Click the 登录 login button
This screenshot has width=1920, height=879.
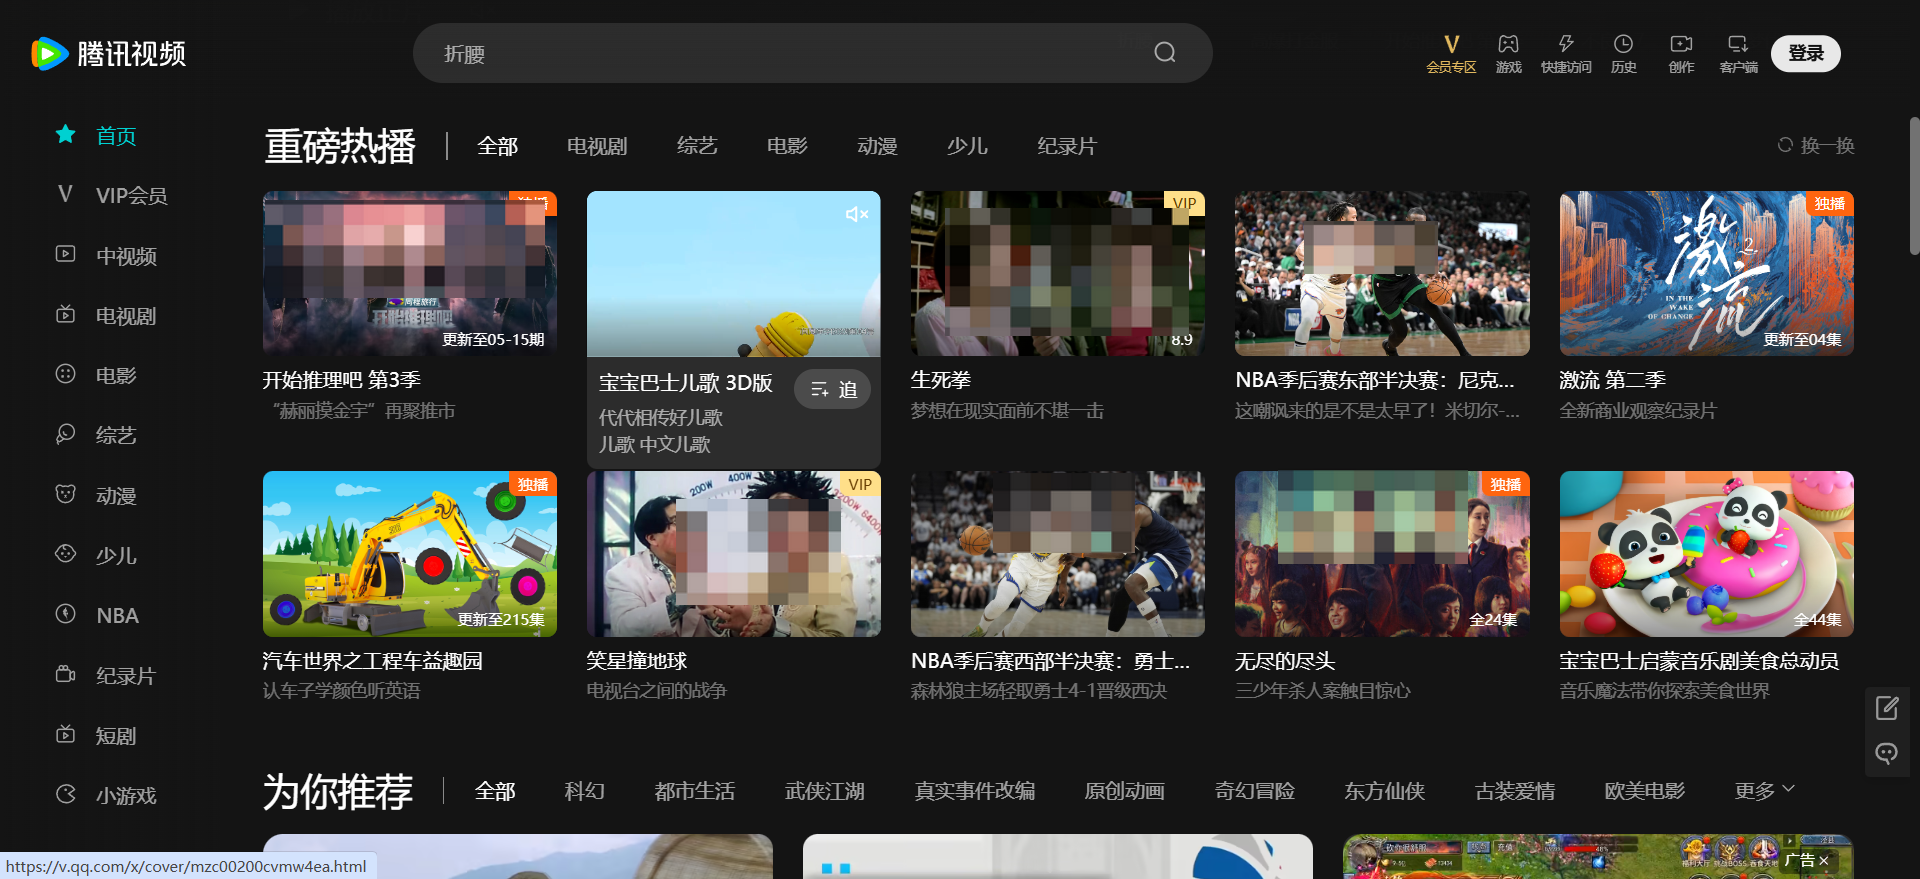click(x=1805, y=54)
